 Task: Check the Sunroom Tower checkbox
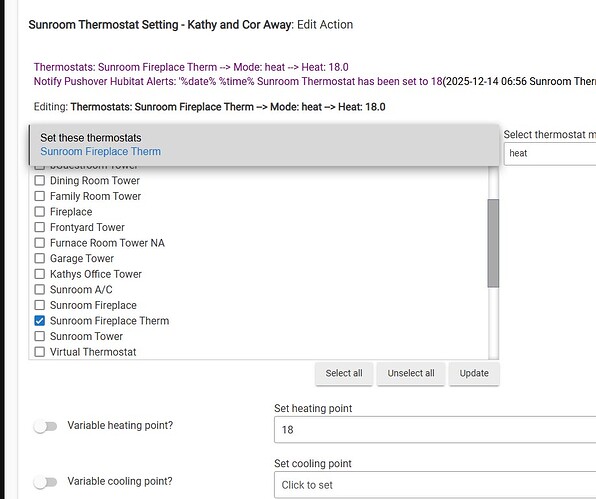click(x=40, y=336)
